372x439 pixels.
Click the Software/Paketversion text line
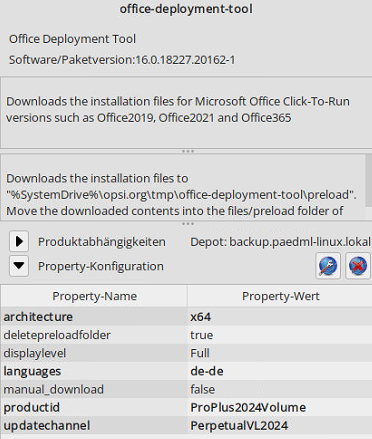122,60
